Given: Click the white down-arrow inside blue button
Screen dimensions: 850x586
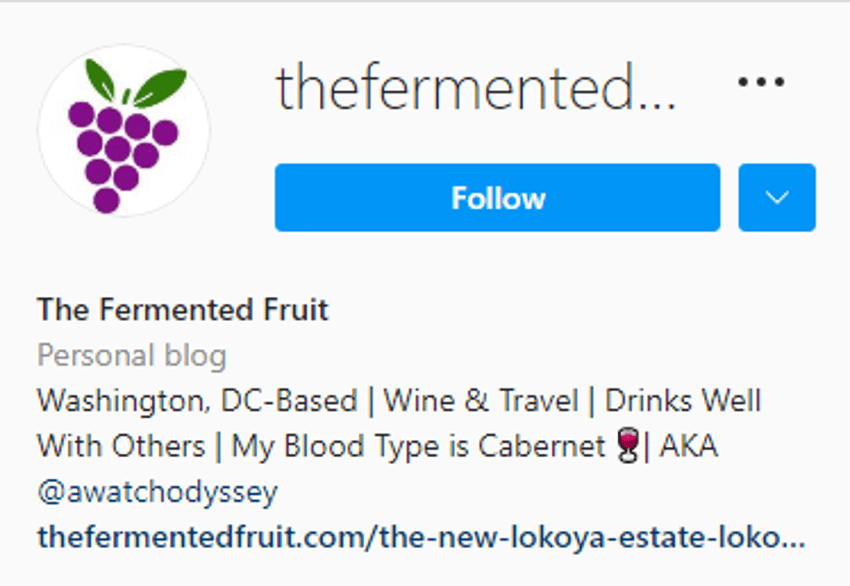Looking at the screenshot, I should click(x=777, y=197).
